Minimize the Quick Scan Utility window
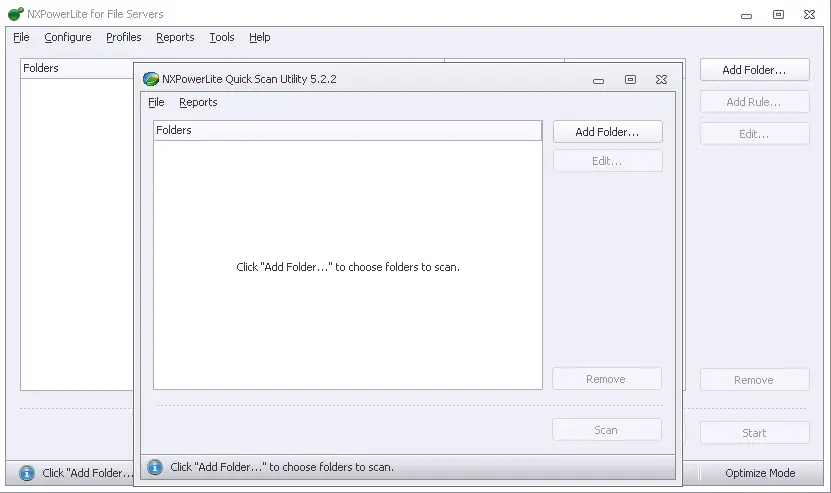The image size is (831, 493). point(598,81)
